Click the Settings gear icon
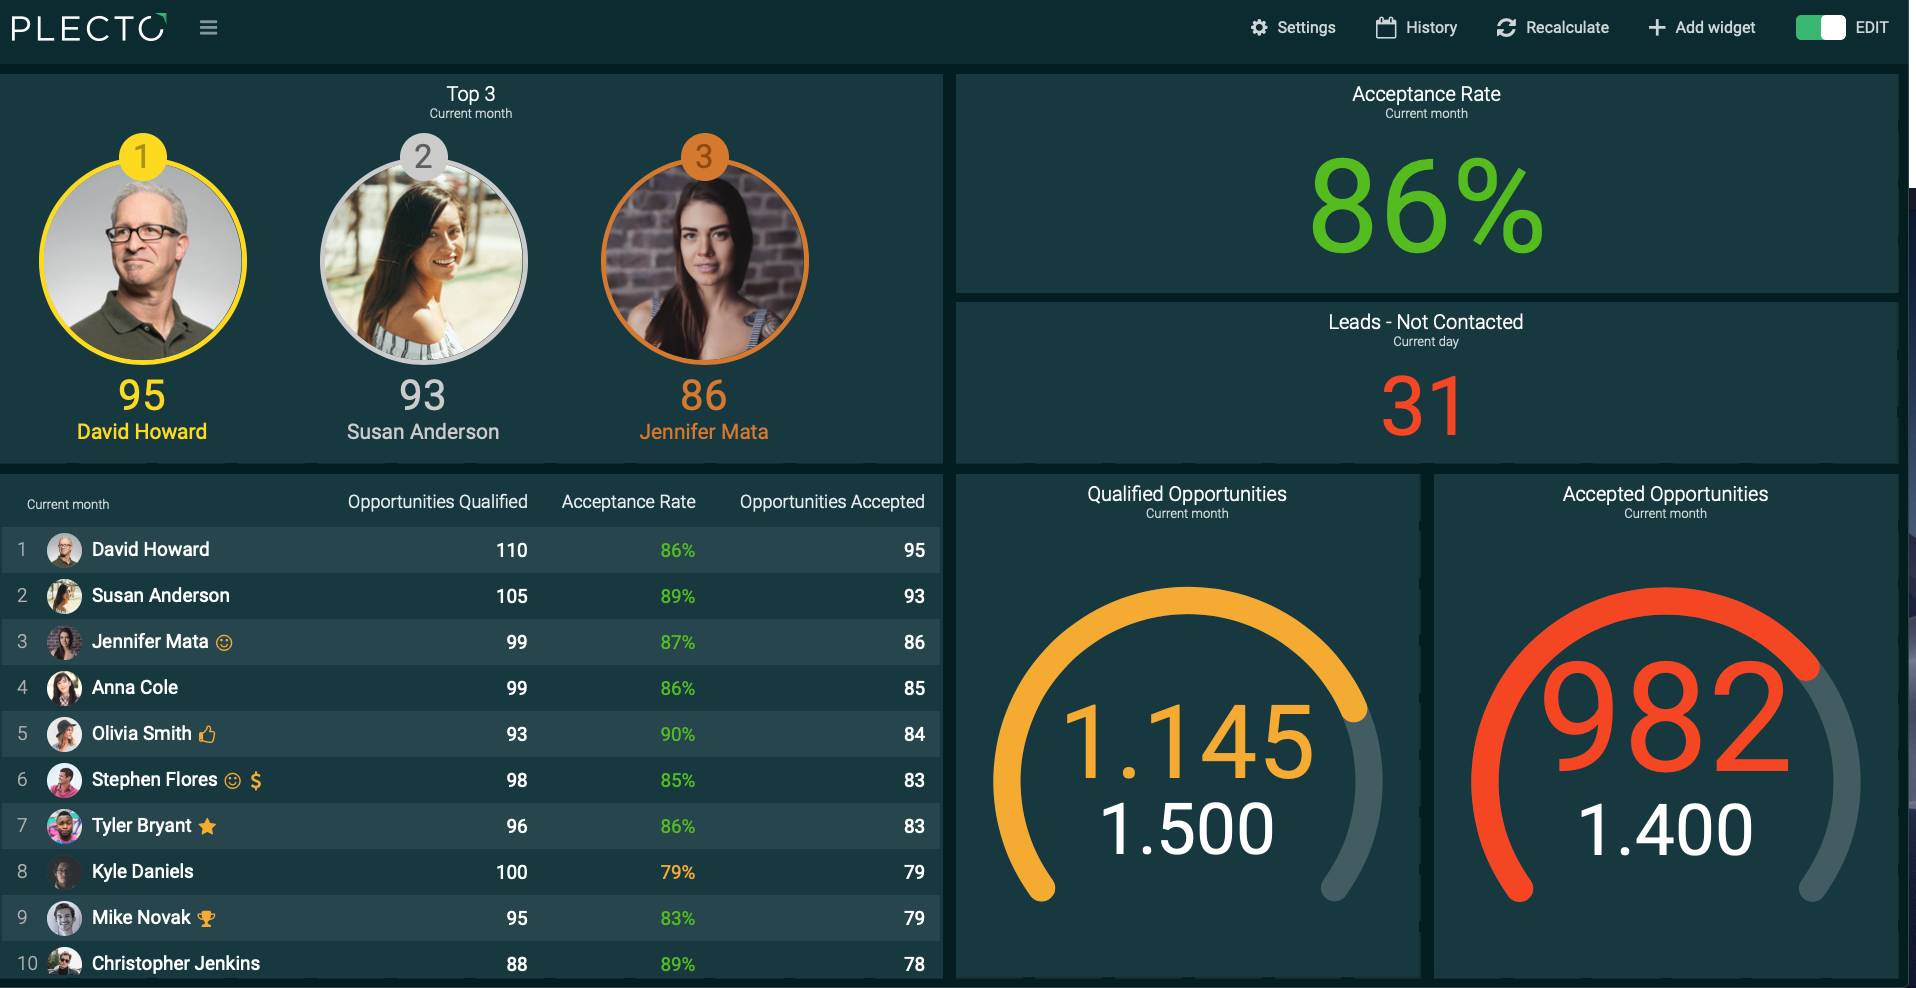 click(x=1259, y=28)
